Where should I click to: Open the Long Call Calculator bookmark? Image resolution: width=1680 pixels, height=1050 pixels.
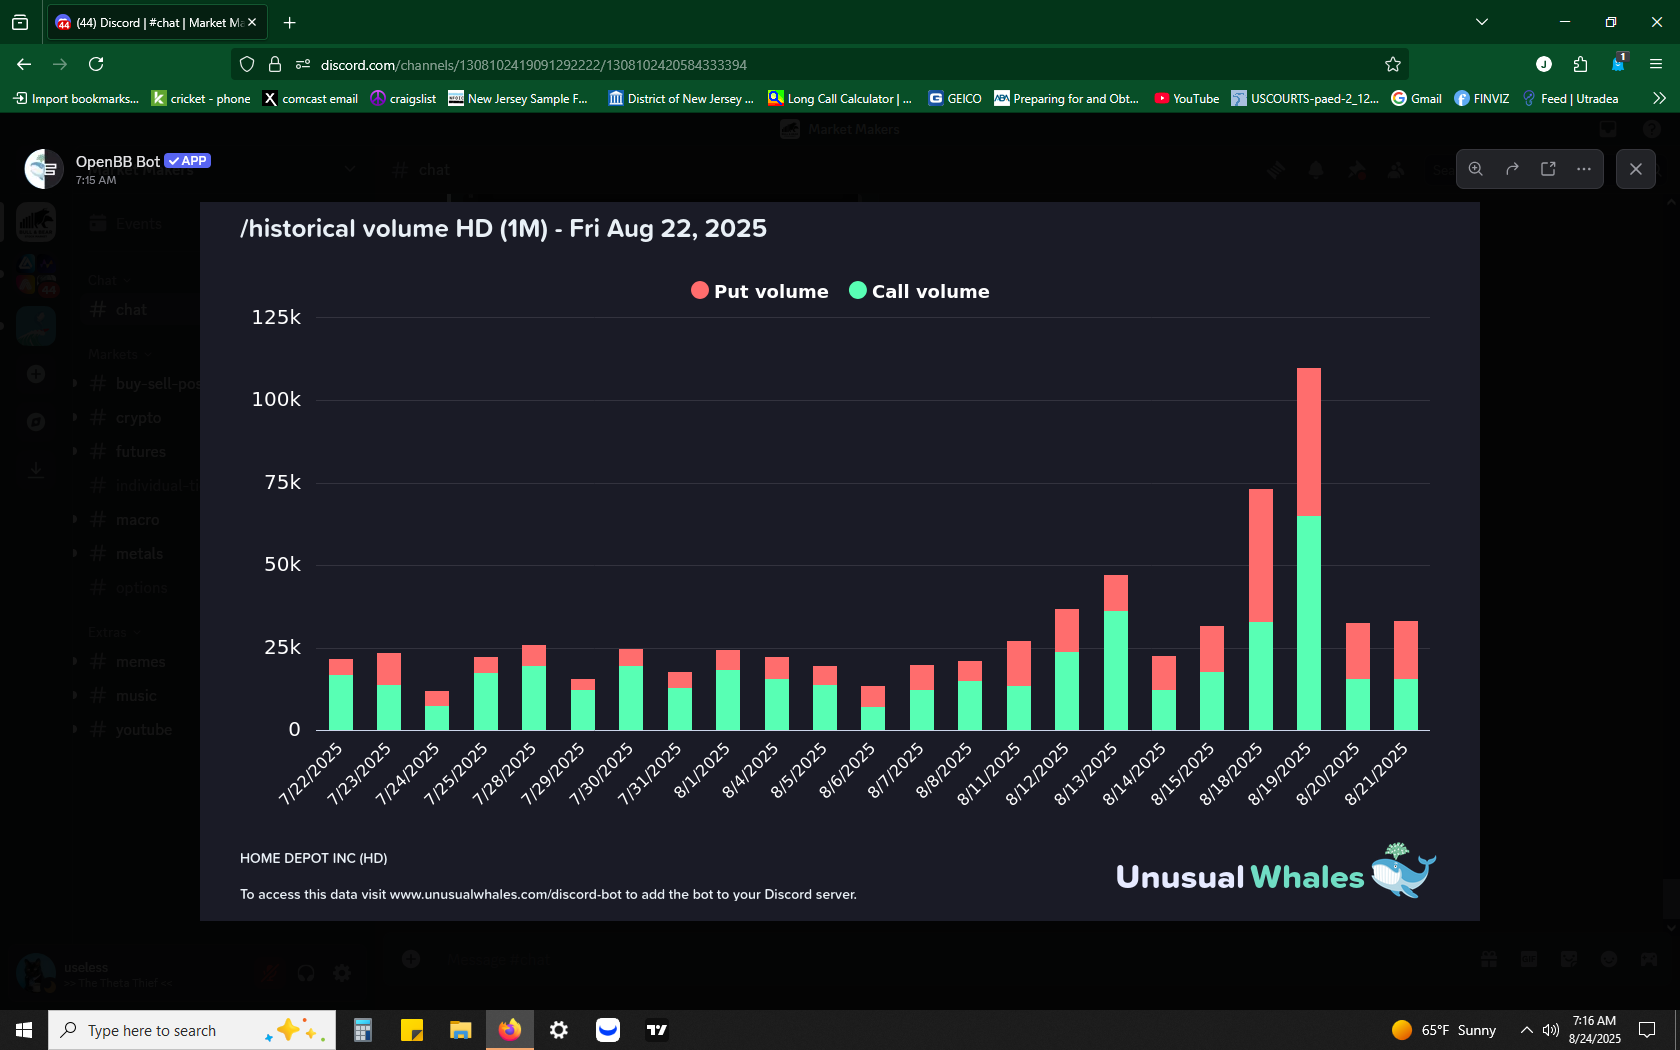point(840,98)
